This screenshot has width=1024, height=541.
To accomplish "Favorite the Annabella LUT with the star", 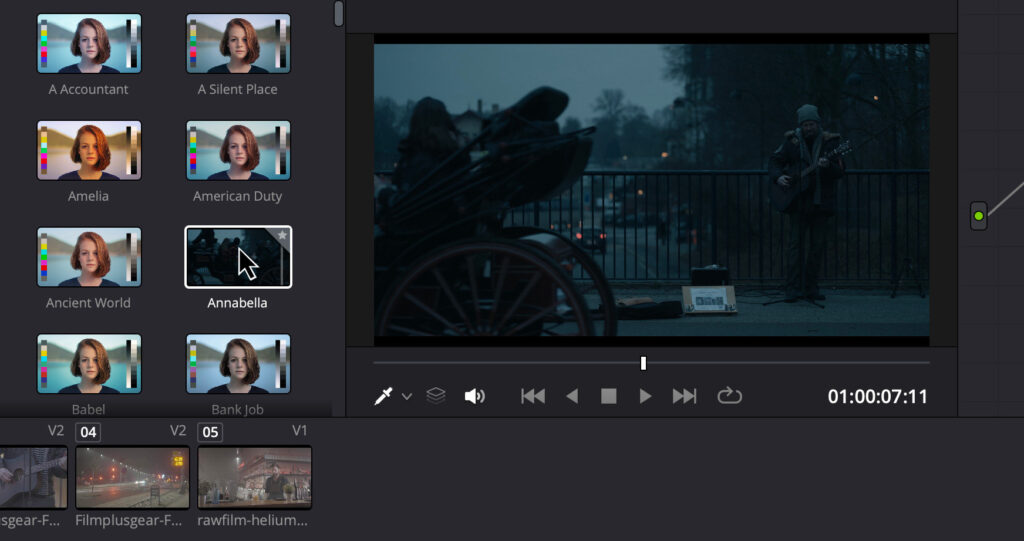I will click(282, 236).
